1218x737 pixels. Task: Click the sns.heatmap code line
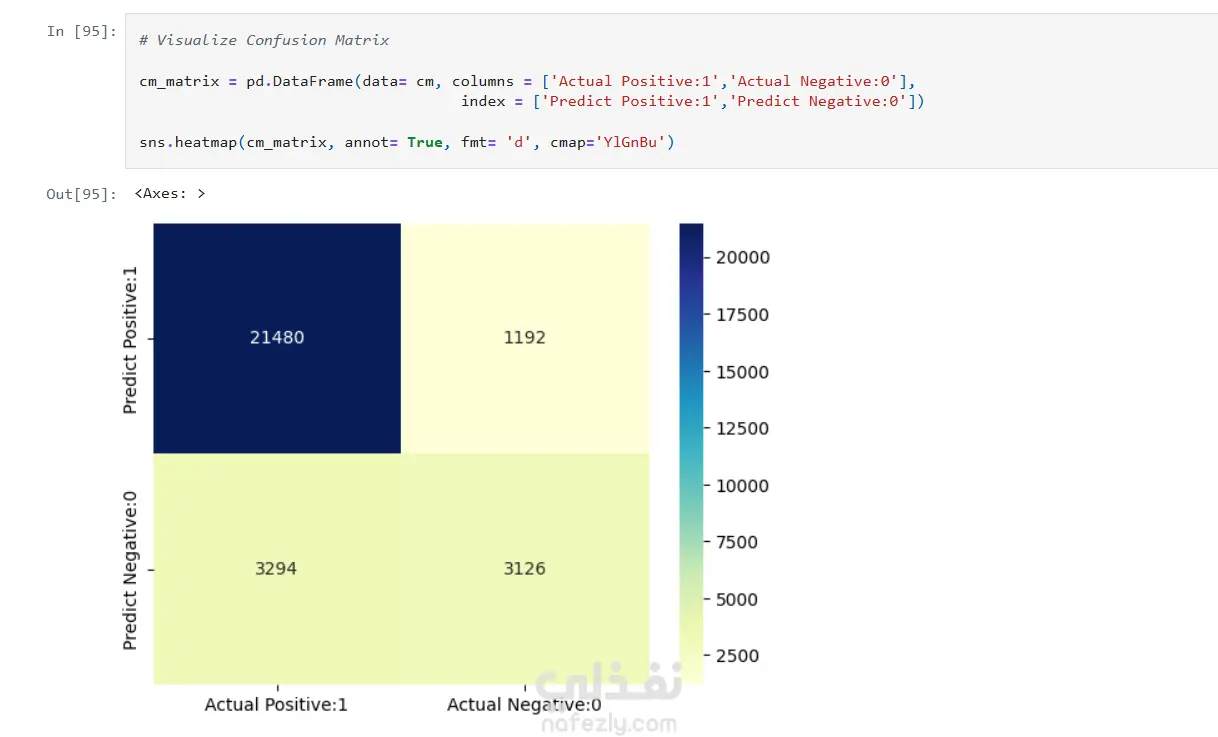click(407, 142)
